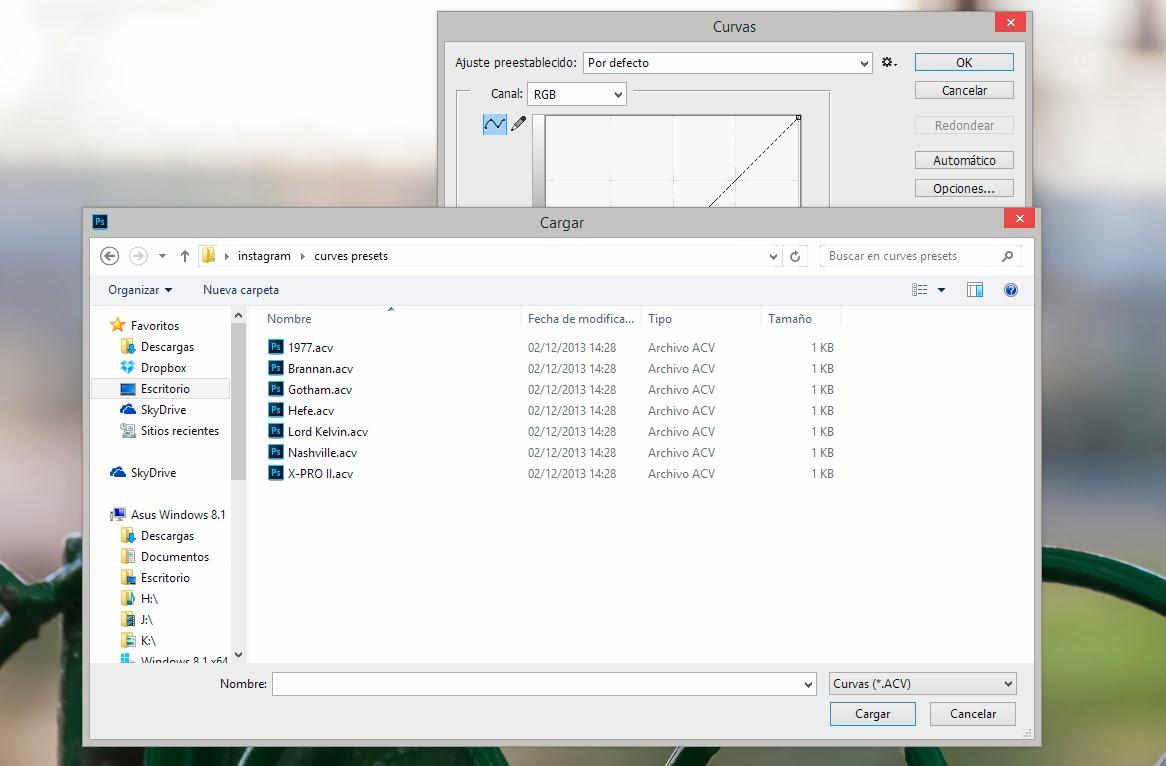1166x766 pixels.
Task: Click Opciones... in Curvas dialog
Action: pyautogui.click(x=964, y=188)
